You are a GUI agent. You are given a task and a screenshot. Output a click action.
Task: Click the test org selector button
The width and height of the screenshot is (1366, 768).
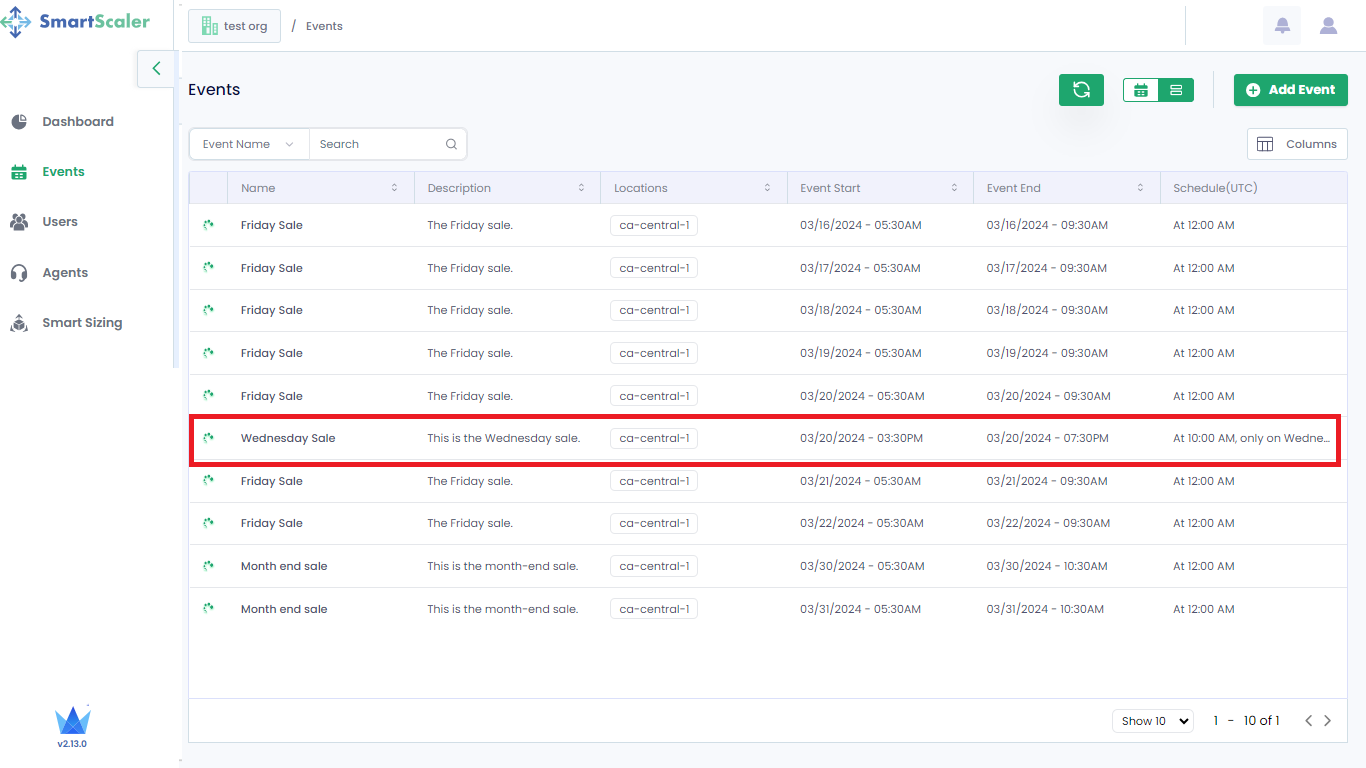pyautogui.click(x=234, y=26)
